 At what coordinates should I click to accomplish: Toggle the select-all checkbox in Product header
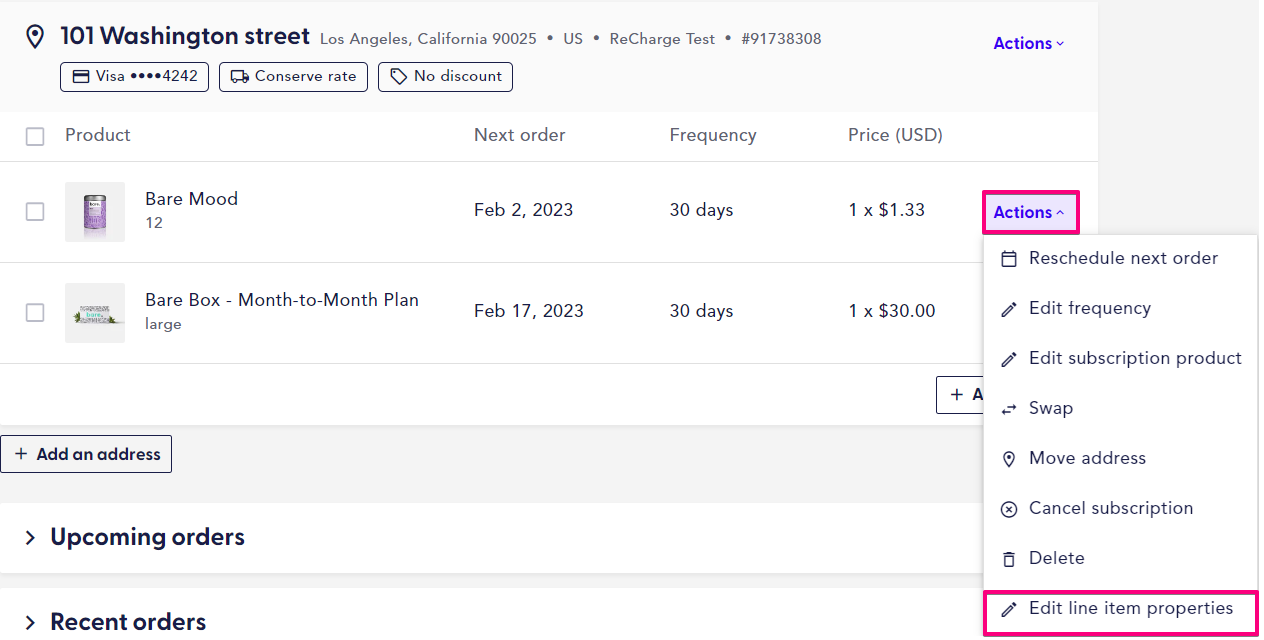tap(35, 136)
